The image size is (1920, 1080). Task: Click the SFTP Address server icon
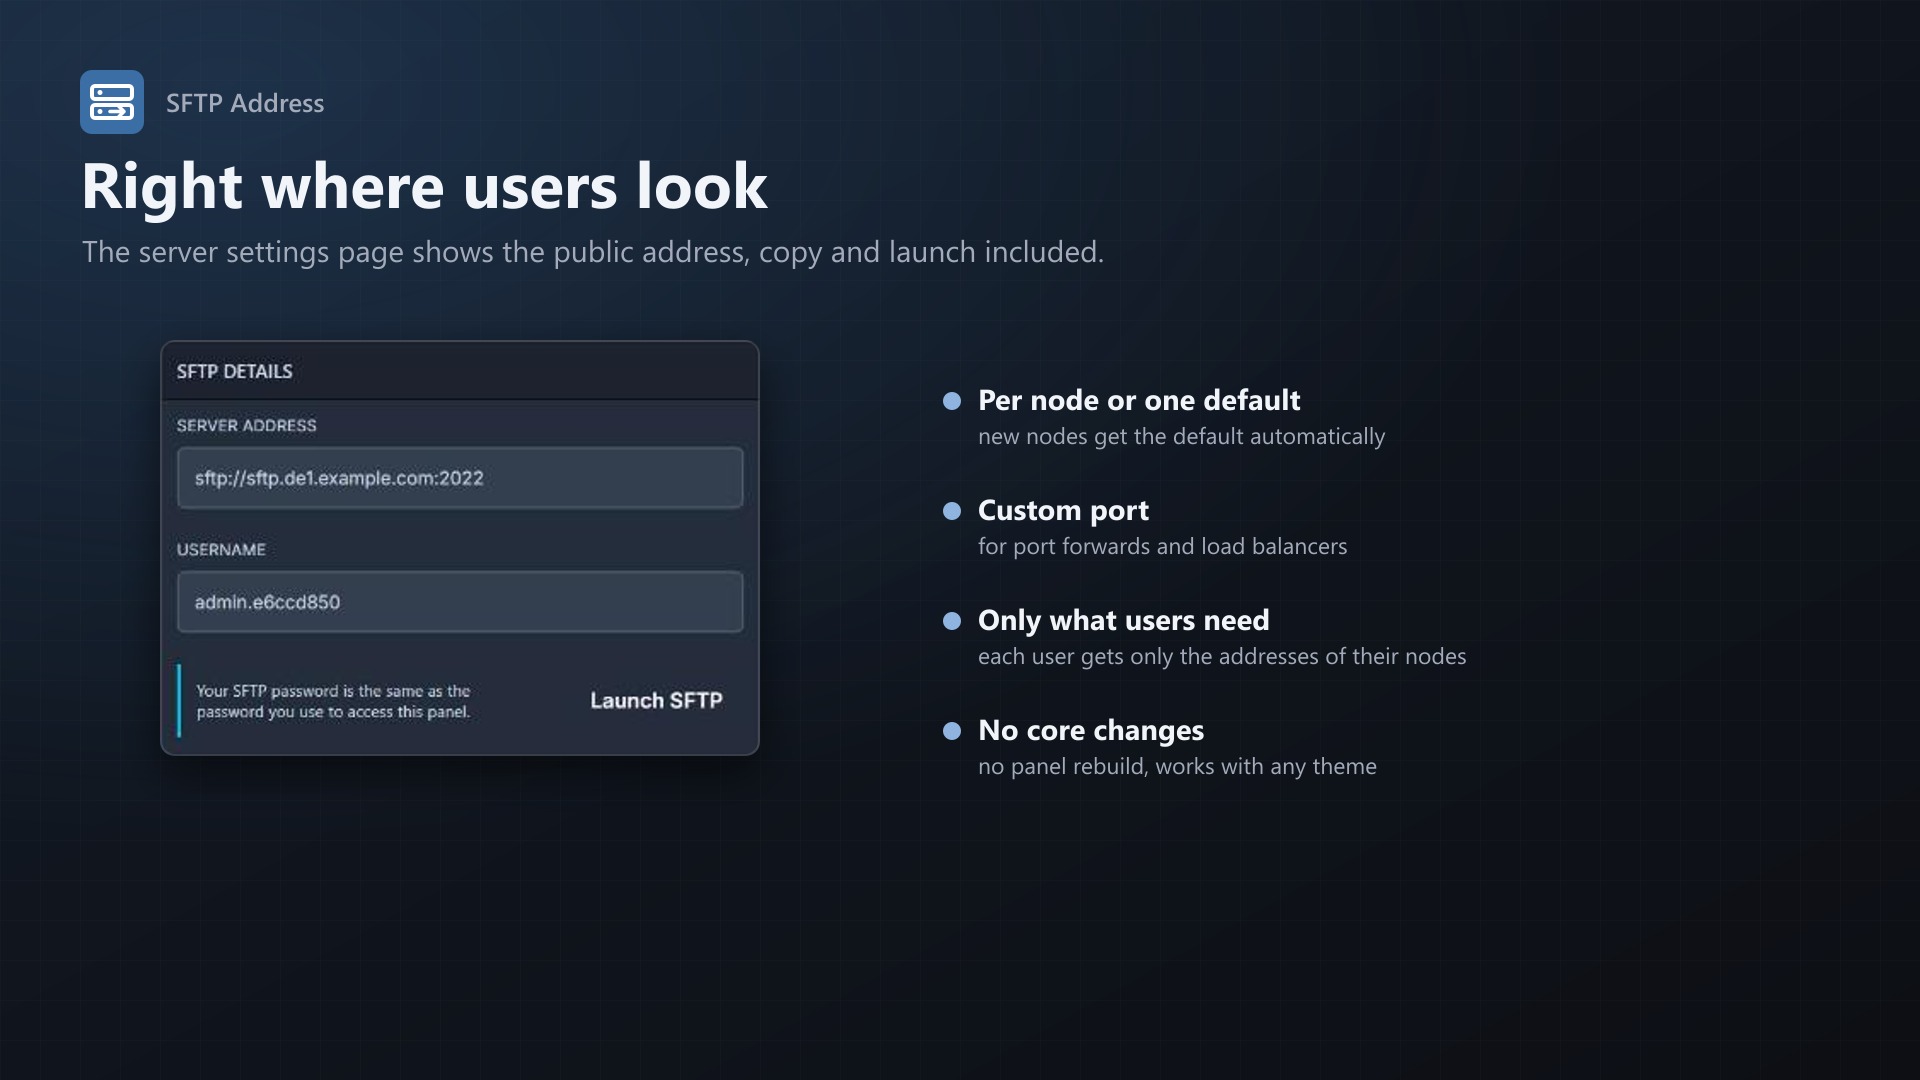[112, 102]
